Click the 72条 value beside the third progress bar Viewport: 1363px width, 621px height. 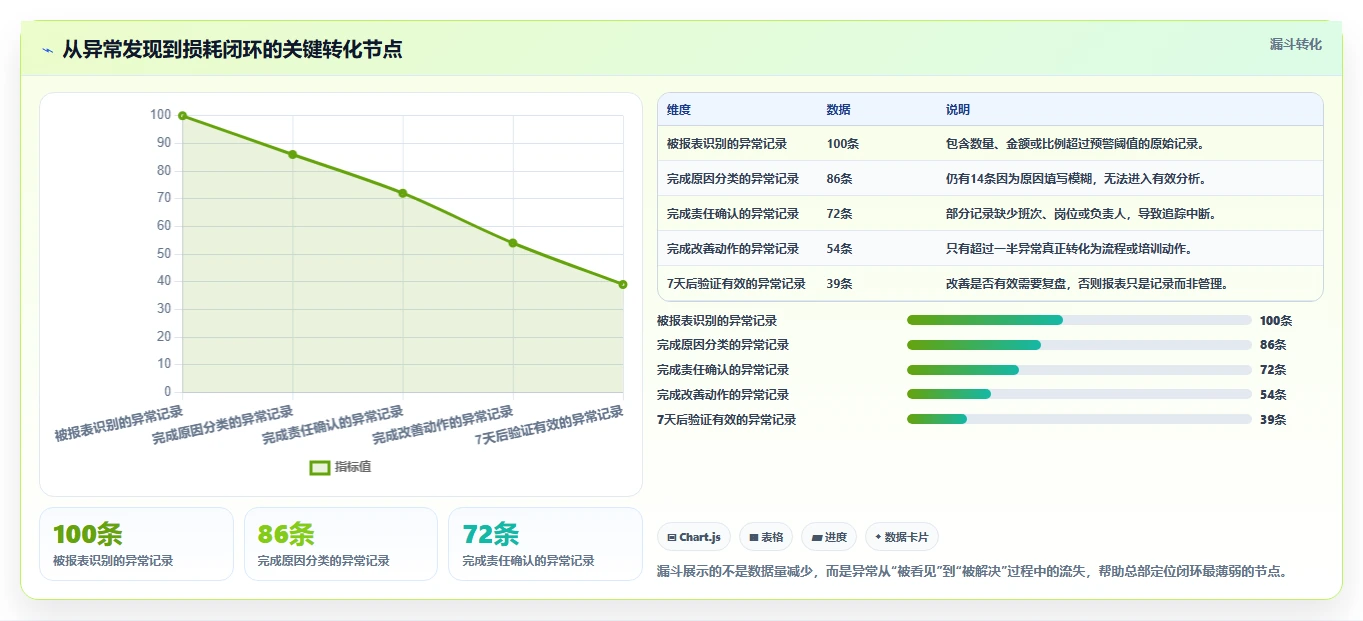(x=1273, y=370)
